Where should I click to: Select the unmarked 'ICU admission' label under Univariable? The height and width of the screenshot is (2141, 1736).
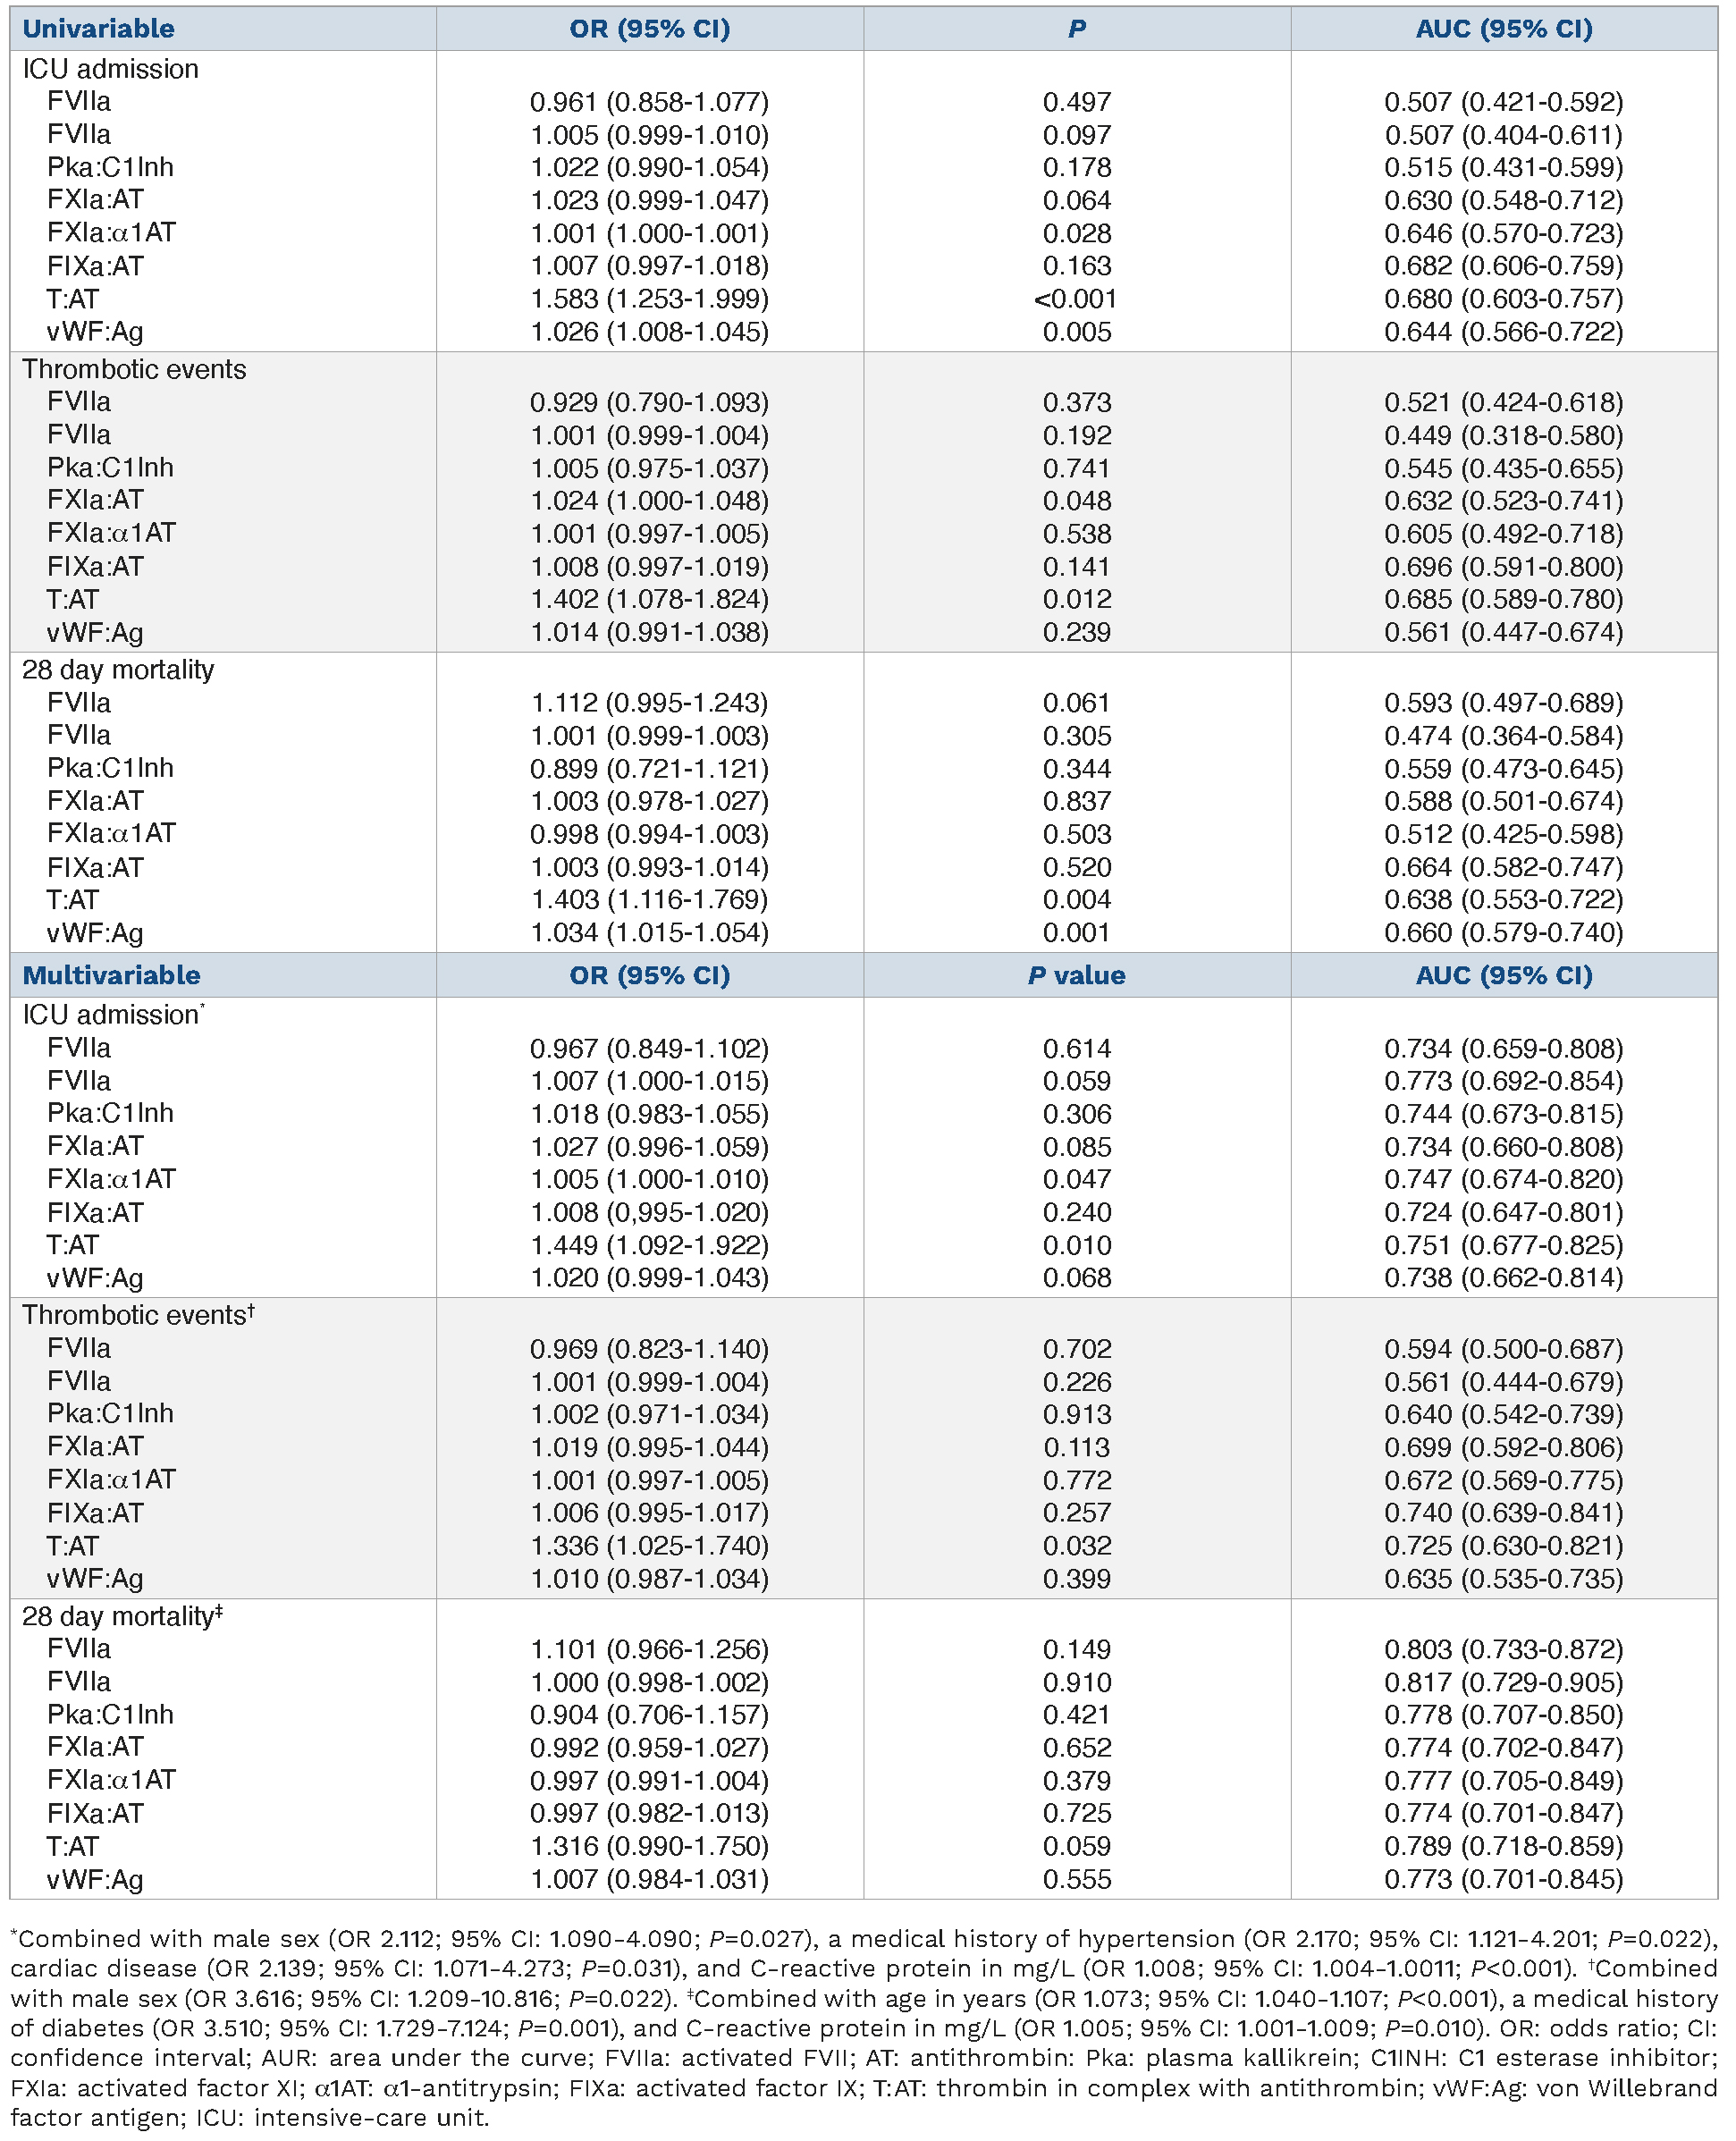coord(110,69)
